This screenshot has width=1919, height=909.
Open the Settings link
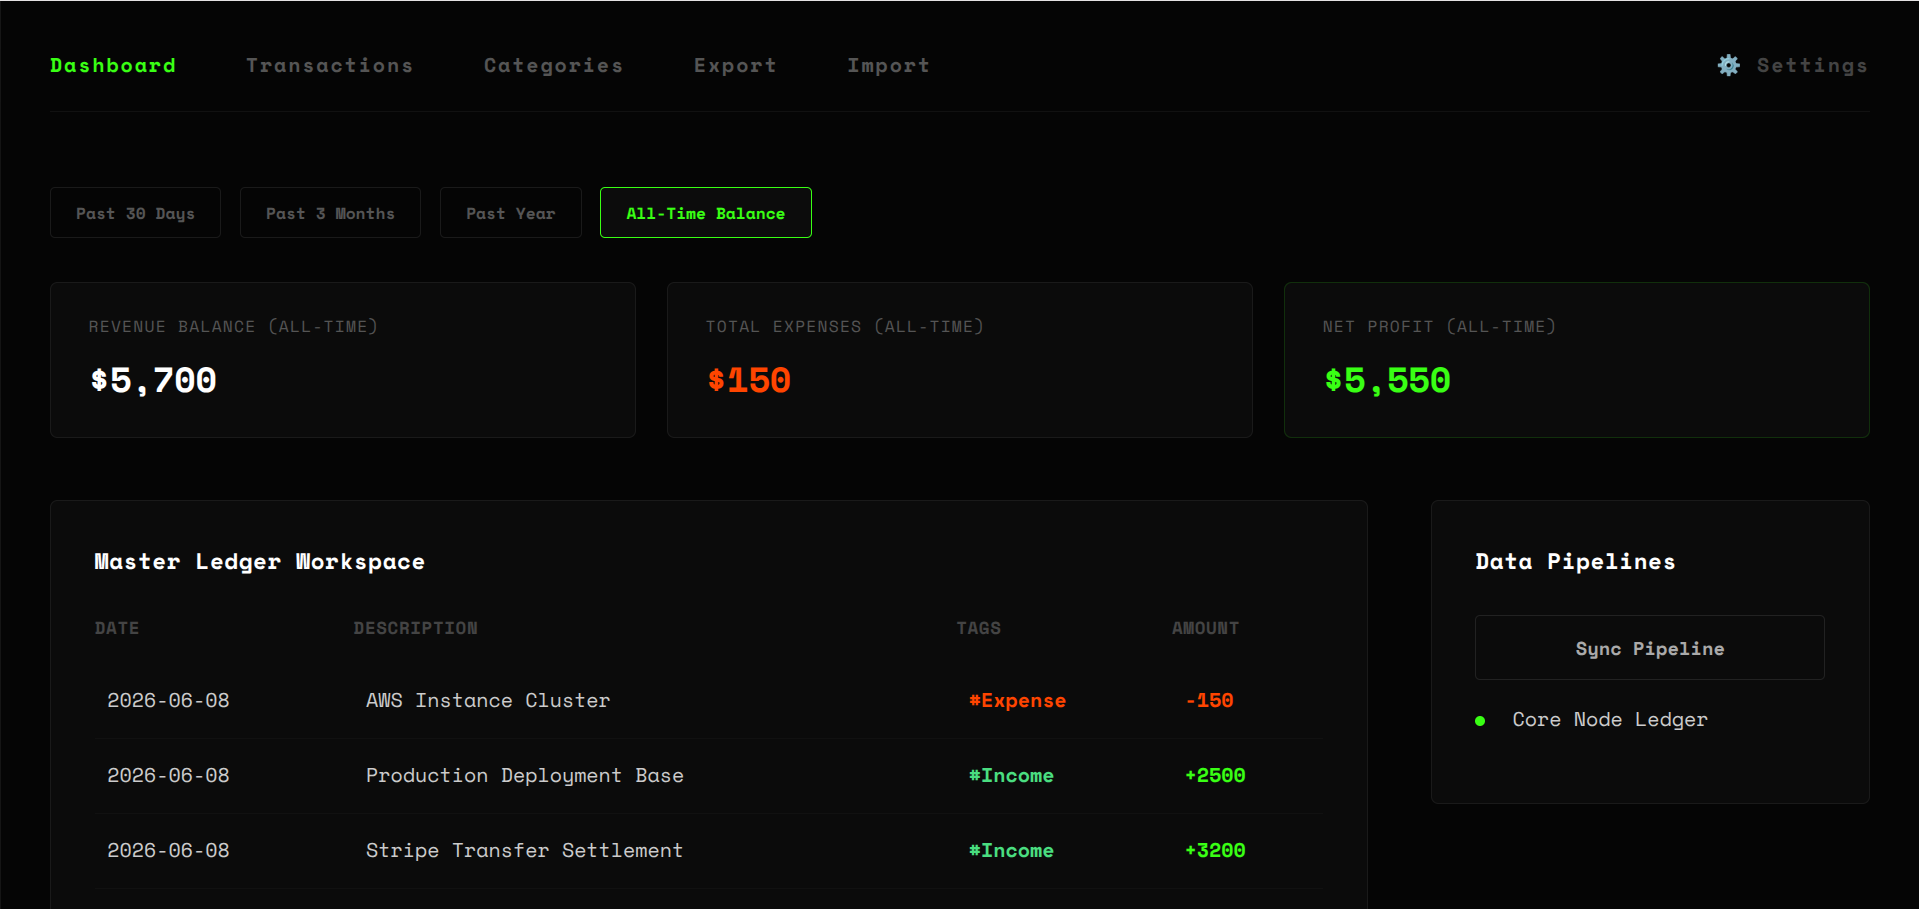[x=1812, y=65]
